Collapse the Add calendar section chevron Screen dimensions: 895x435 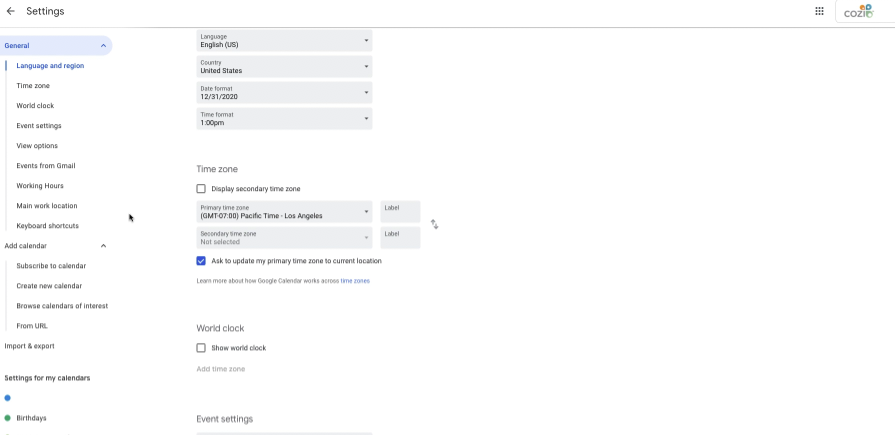pyautogui.click(x=103, y=245)
